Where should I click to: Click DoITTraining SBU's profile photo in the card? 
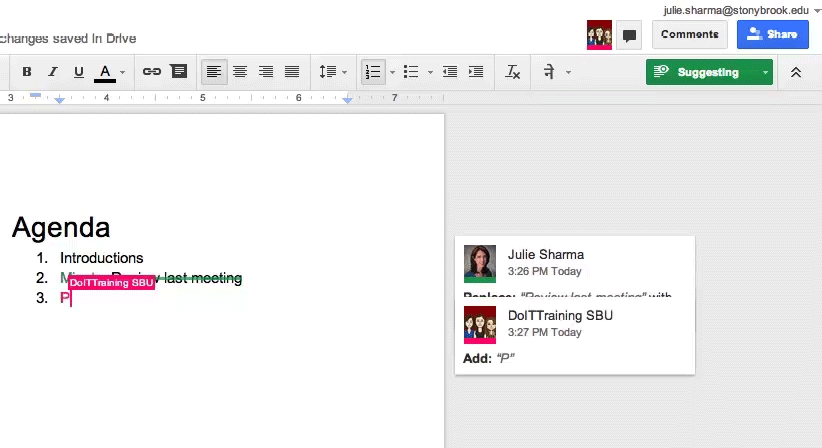point(480,325)
